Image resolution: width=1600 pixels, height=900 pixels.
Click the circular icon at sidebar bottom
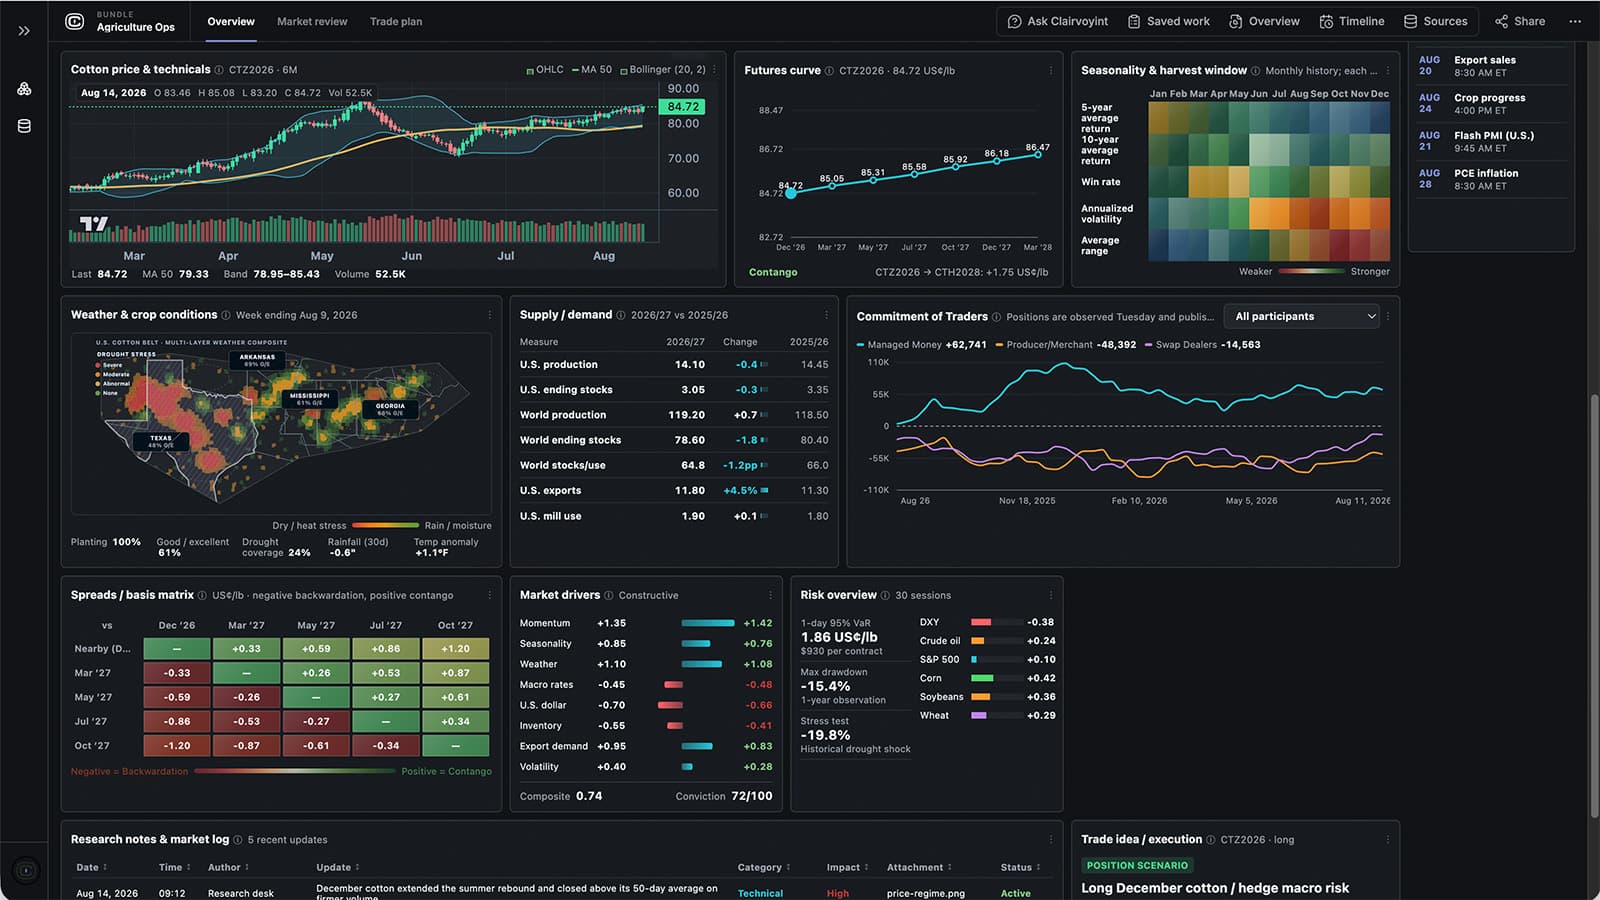tap(26, 871)
